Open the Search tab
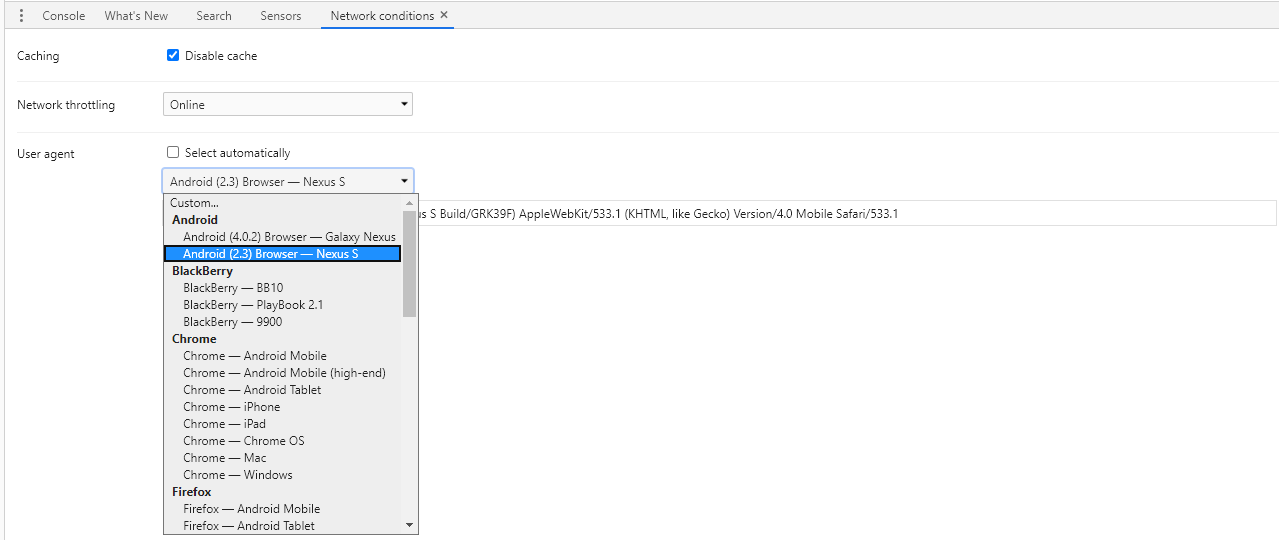The image size is (1279, 540). tap(214, 16)
